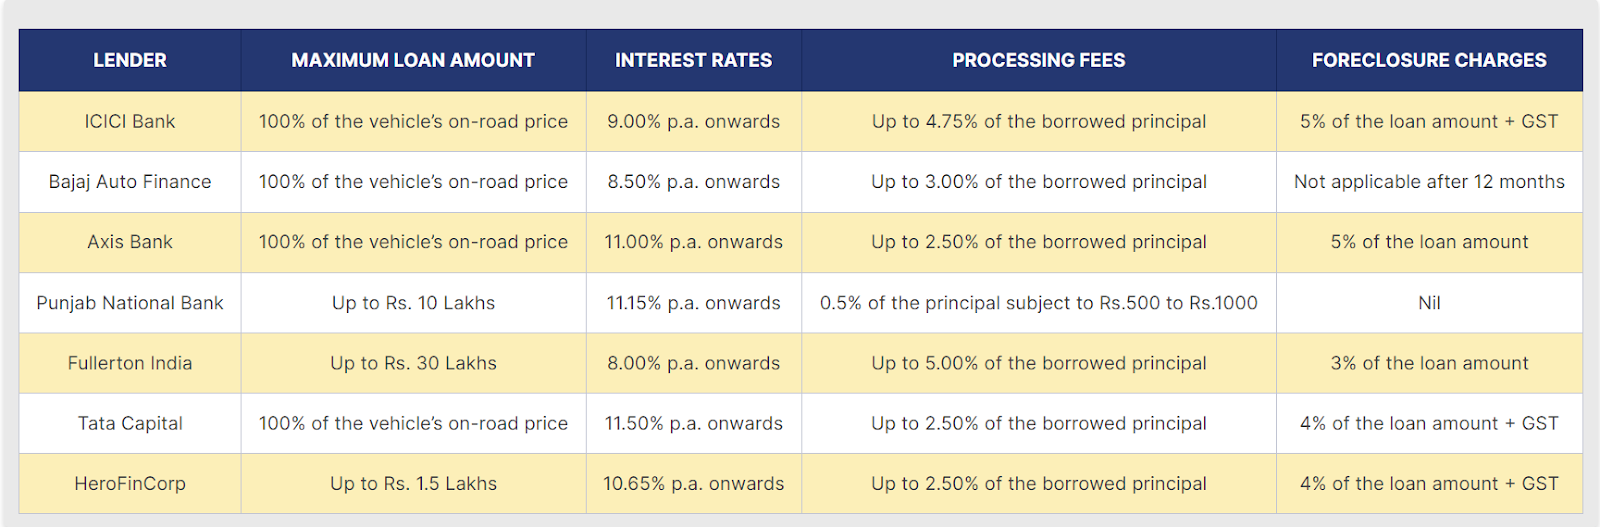
Task: Click the Bajaj Auto Finance cell
Action: (x=130, y=182)
